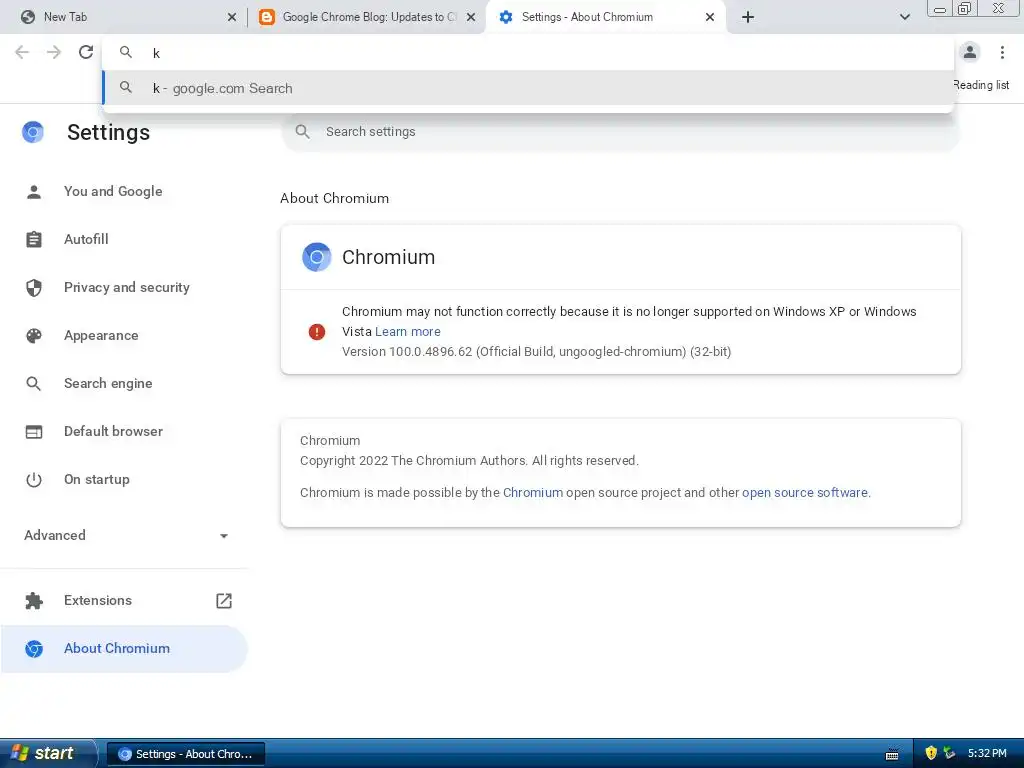Click the Autofill clipboard icon

click(34, 239)
